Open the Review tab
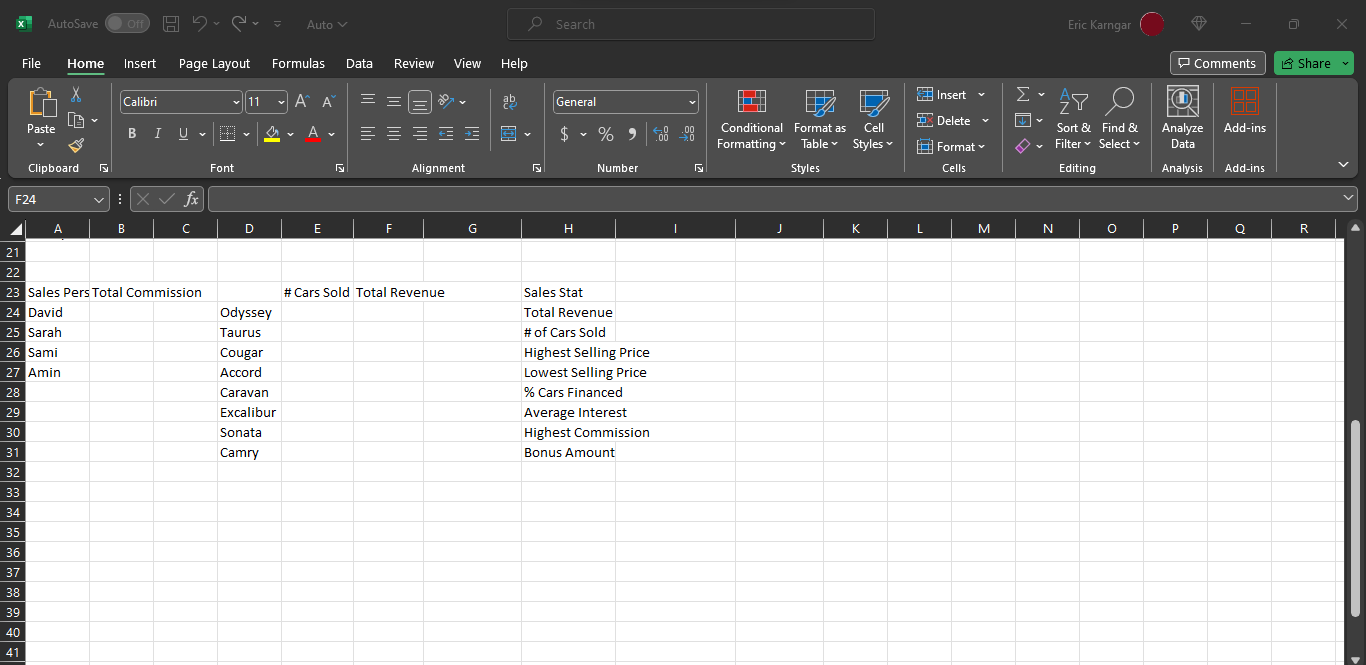Screen dimensions: 1366x665 coord(413,63)
